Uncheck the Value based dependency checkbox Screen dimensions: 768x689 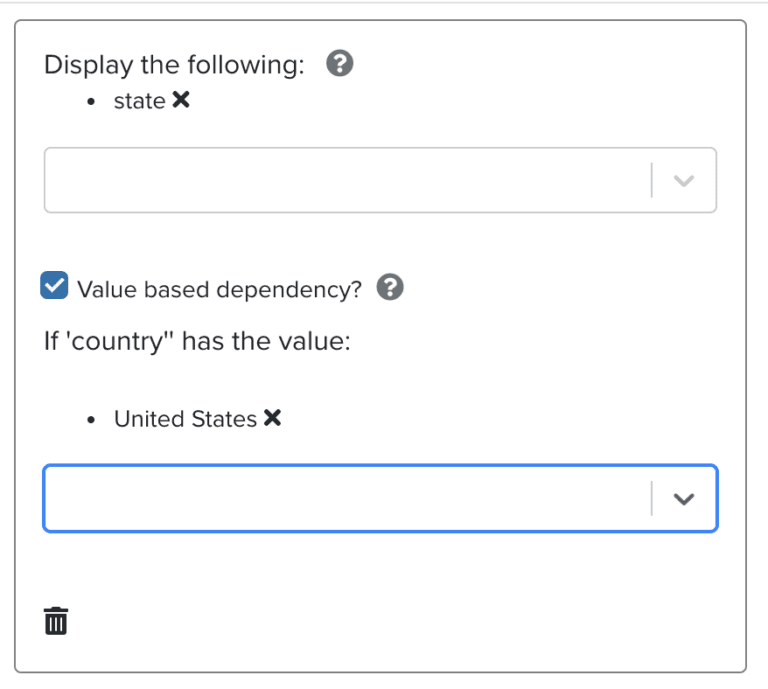[x=54, y=285]
